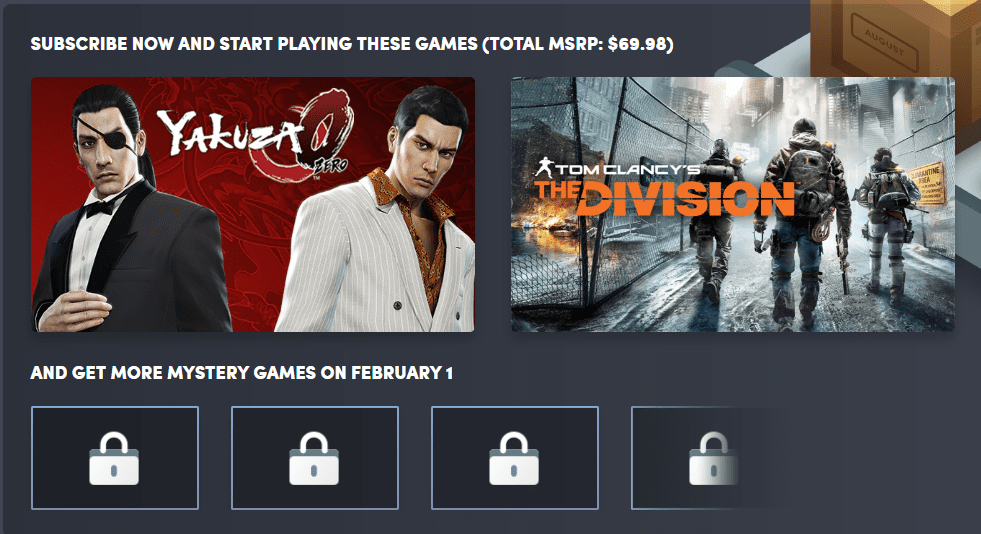Select the first locked mystery game tile
The height and width of the screenshot is (534, 981).
(114, 458)
